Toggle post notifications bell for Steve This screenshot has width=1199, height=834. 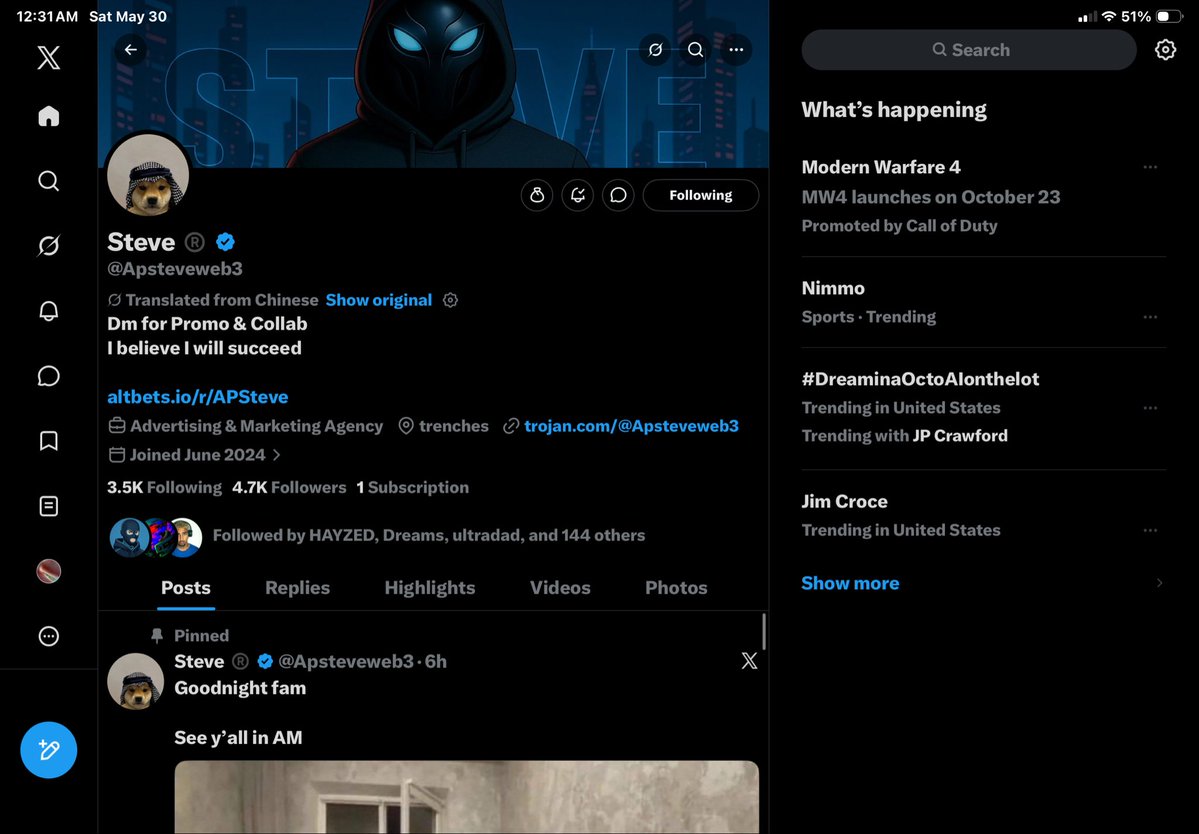click(x=577, y=195)
